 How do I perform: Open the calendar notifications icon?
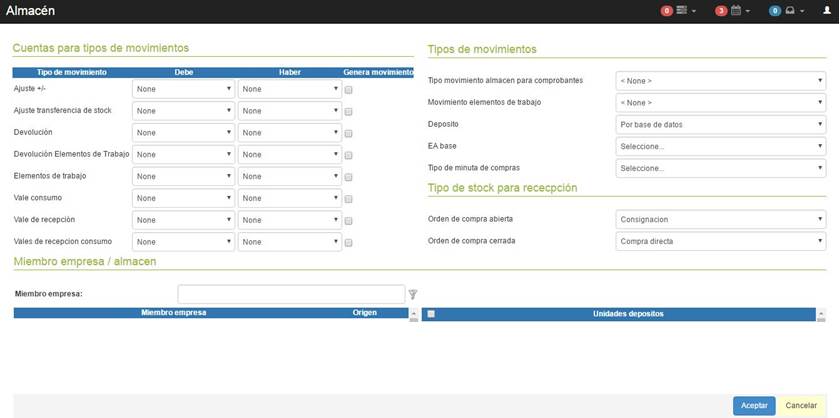[x=736, y=10]
